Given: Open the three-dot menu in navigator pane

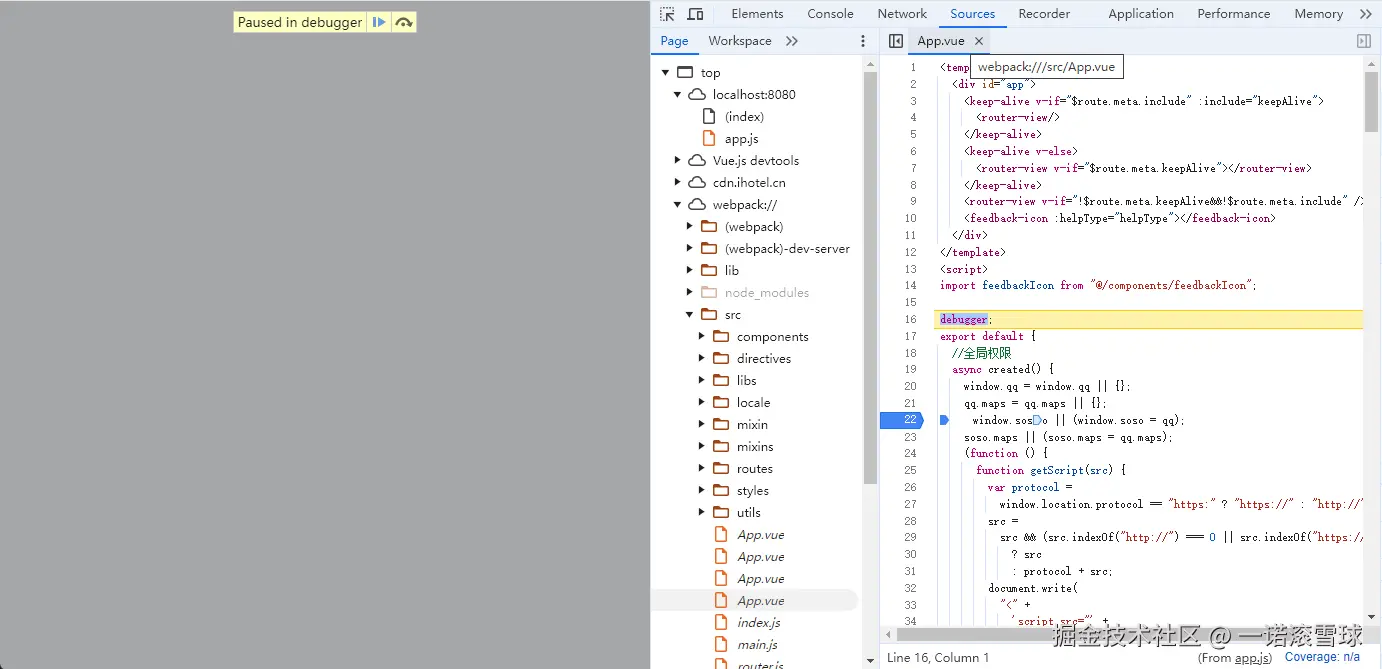Looking at the screenshot, I should (863, 41).
